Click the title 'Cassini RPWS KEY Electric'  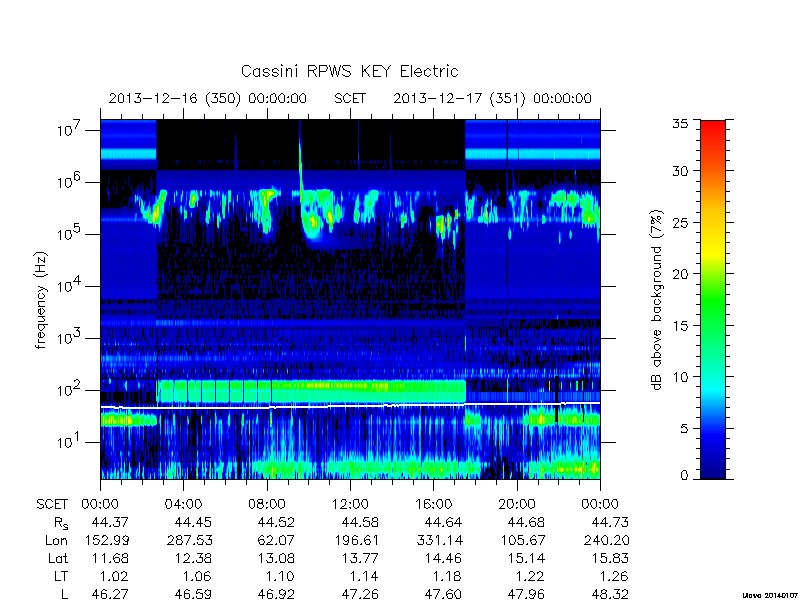(x=349, y=71)
